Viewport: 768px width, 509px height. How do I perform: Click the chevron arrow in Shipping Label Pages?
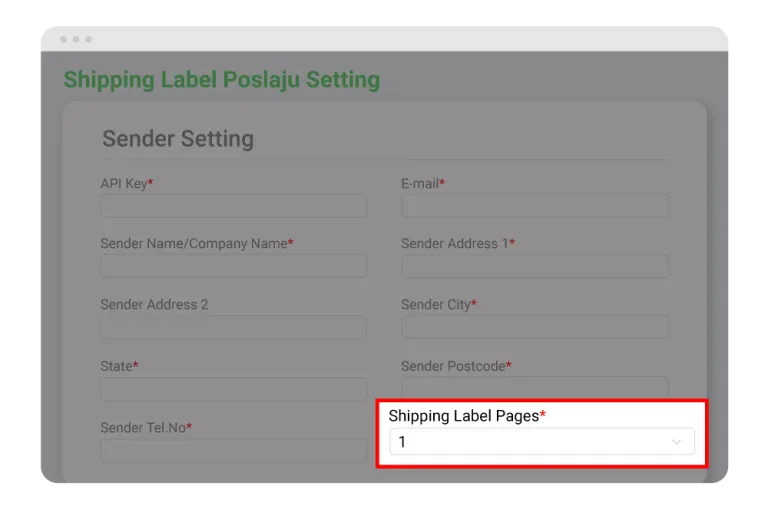pos(676,442)
